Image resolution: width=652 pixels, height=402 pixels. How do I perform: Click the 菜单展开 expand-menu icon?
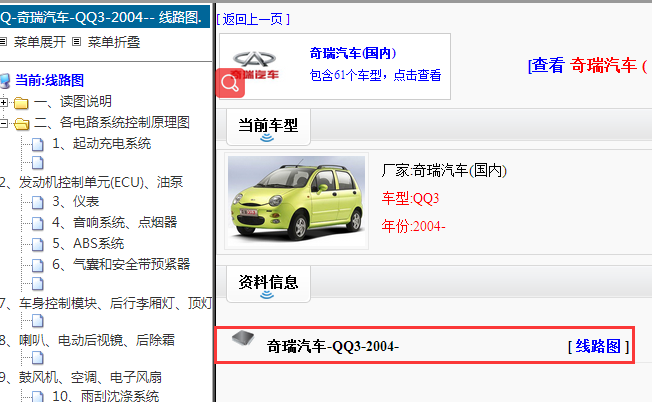pyautogui.click(x=3, y=42)
